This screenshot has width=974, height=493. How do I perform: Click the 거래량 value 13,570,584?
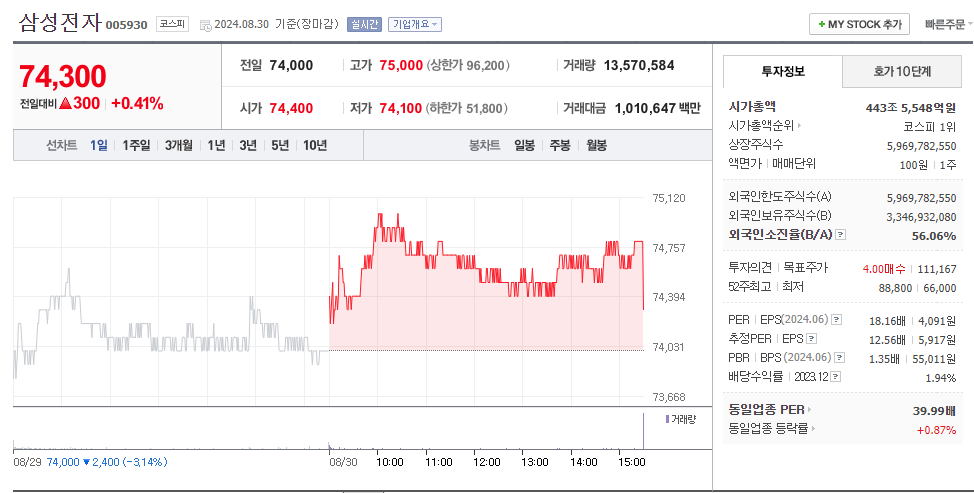(x=639, y=65)
